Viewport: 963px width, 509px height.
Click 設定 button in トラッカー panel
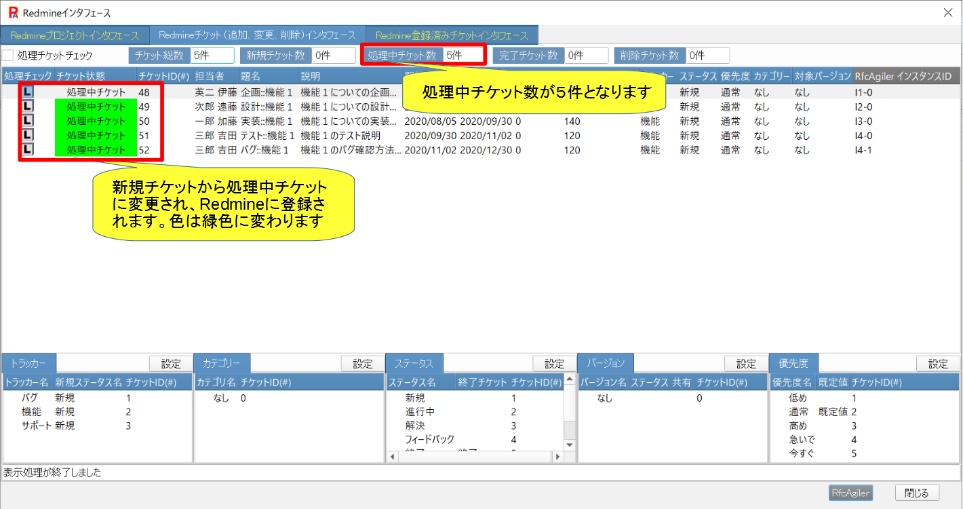tap(171, 364)
